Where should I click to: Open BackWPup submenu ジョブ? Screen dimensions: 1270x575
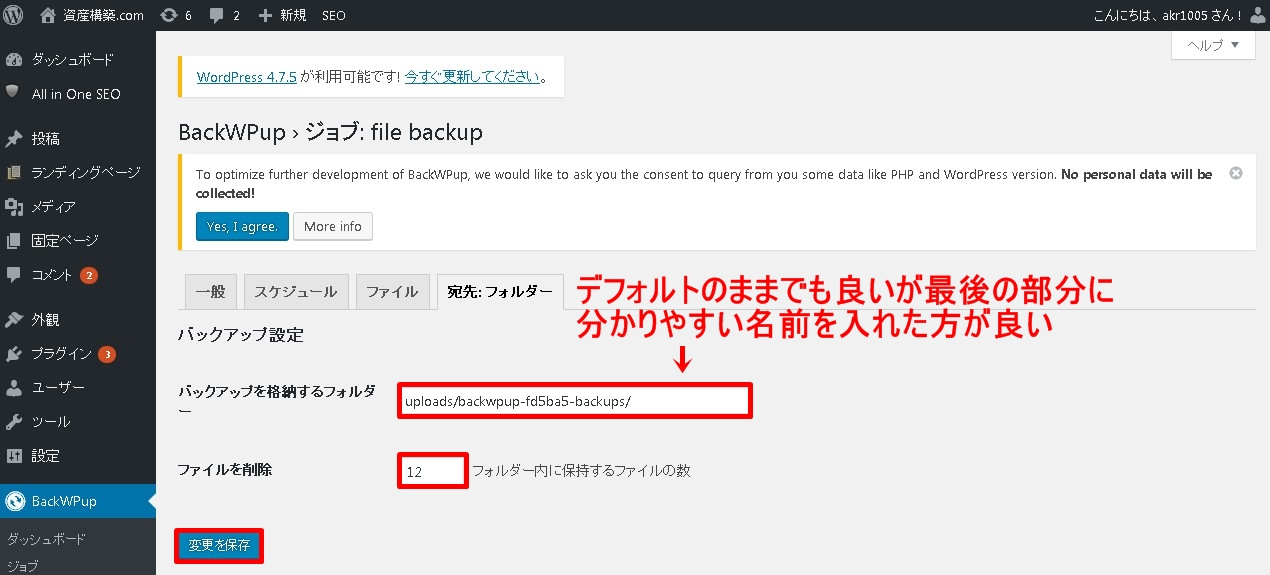23,566
